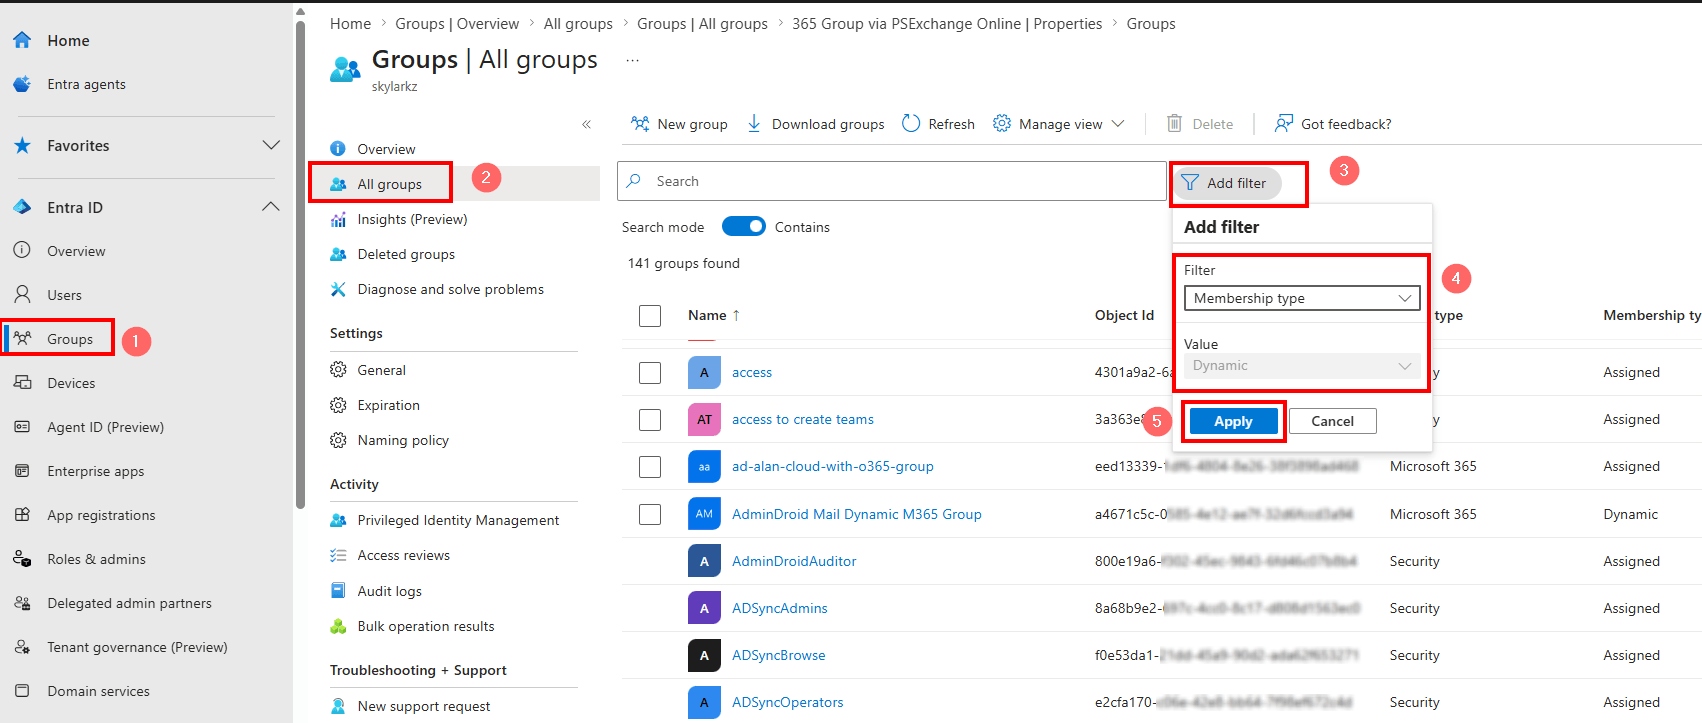The width and height of the screenshot is (1702, 723).
Task: Click App registrations icon
Action: click(22, 515)
